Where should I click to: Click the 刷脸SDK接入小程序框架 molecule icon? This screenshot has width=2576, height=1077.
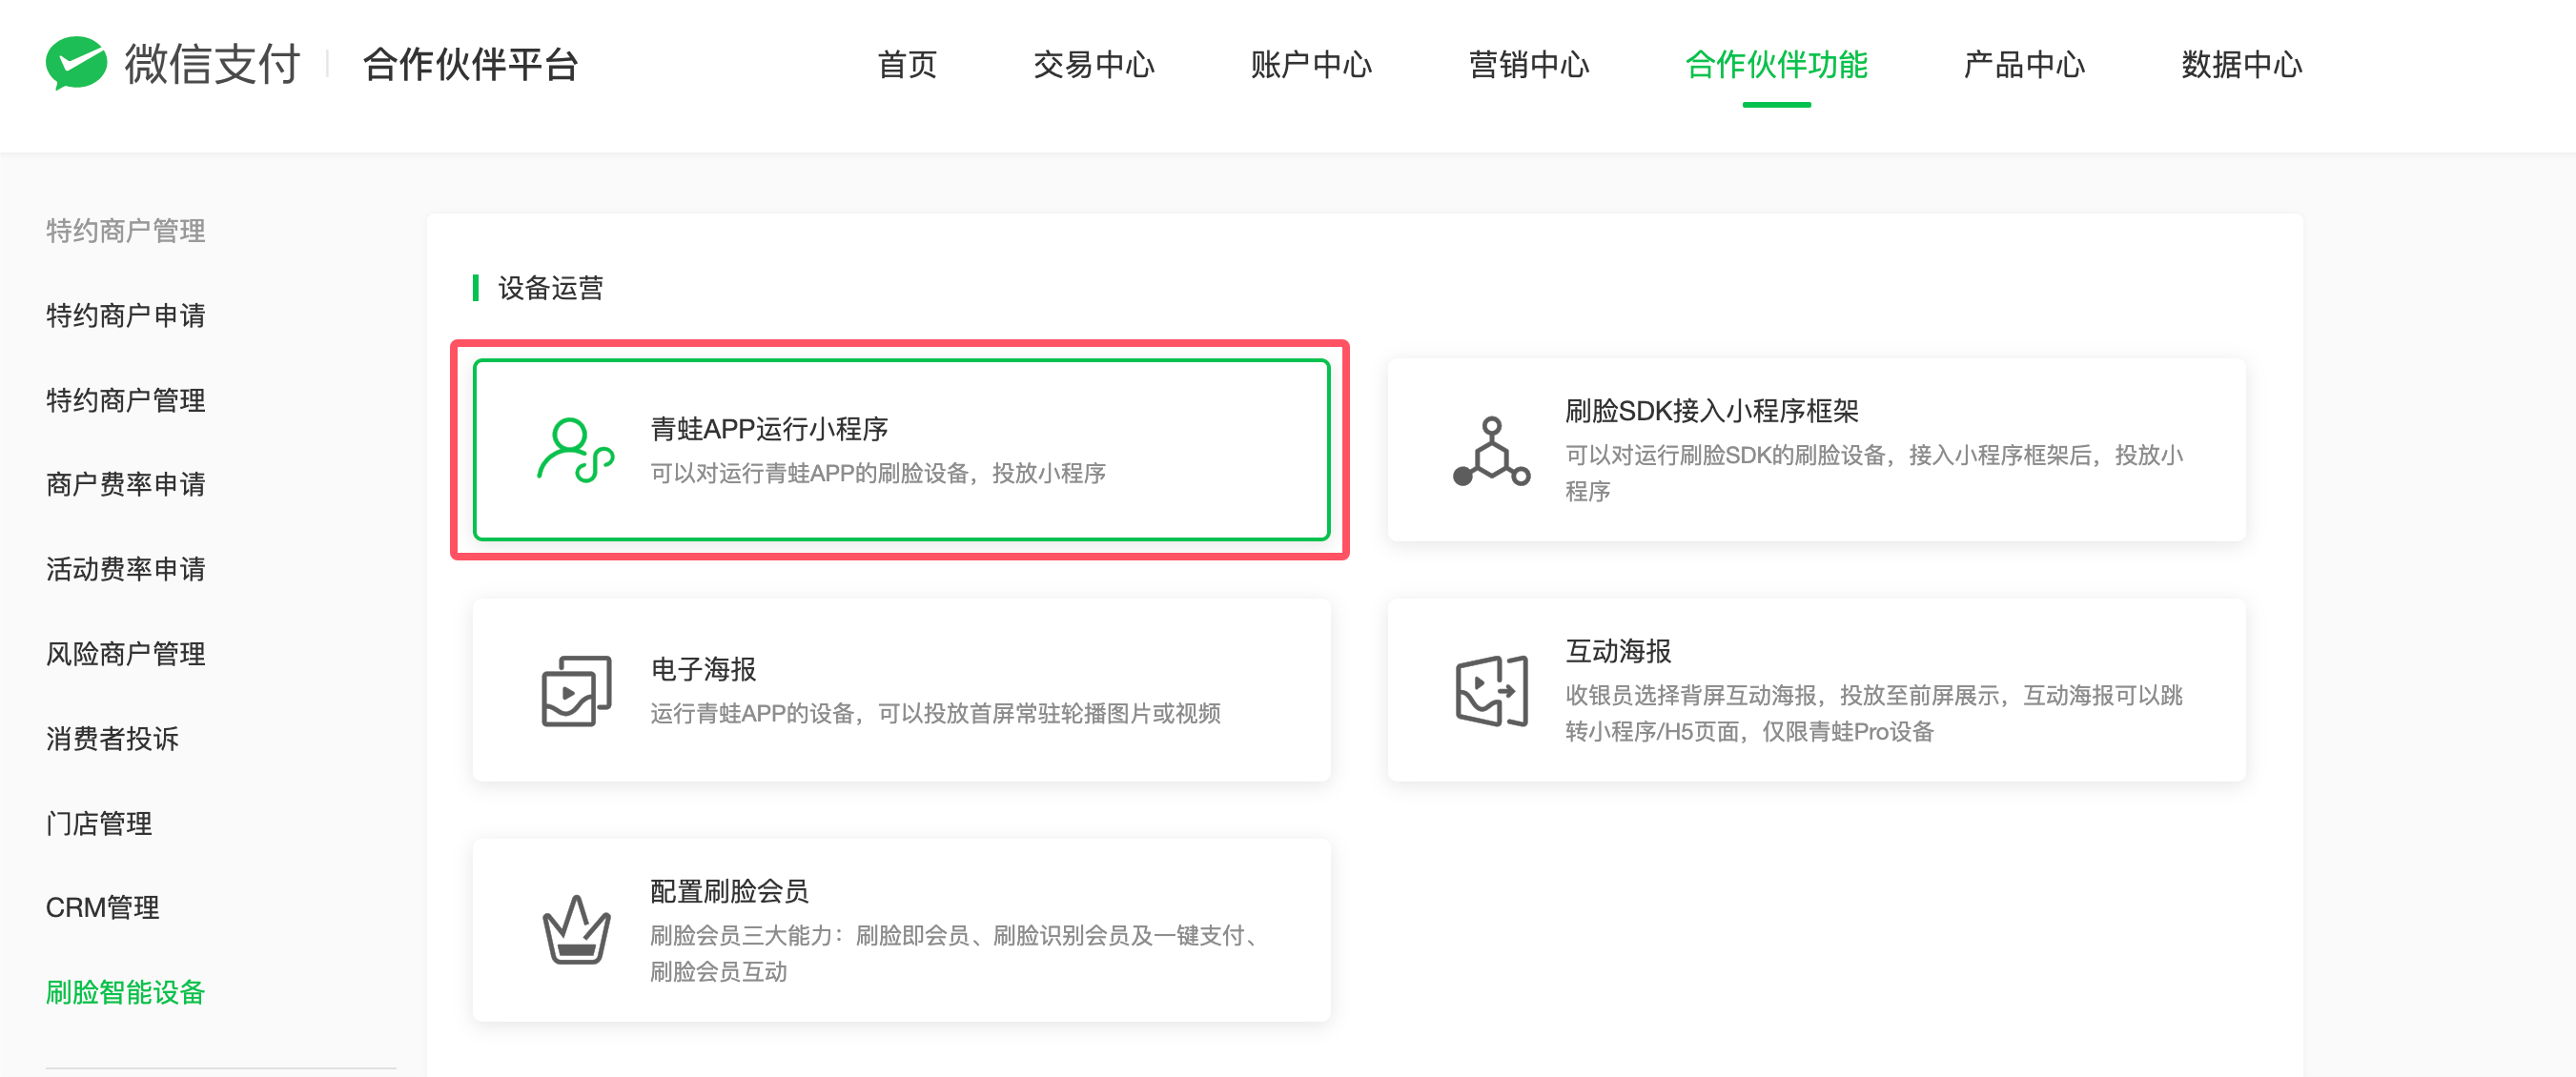click(1491, 451)
